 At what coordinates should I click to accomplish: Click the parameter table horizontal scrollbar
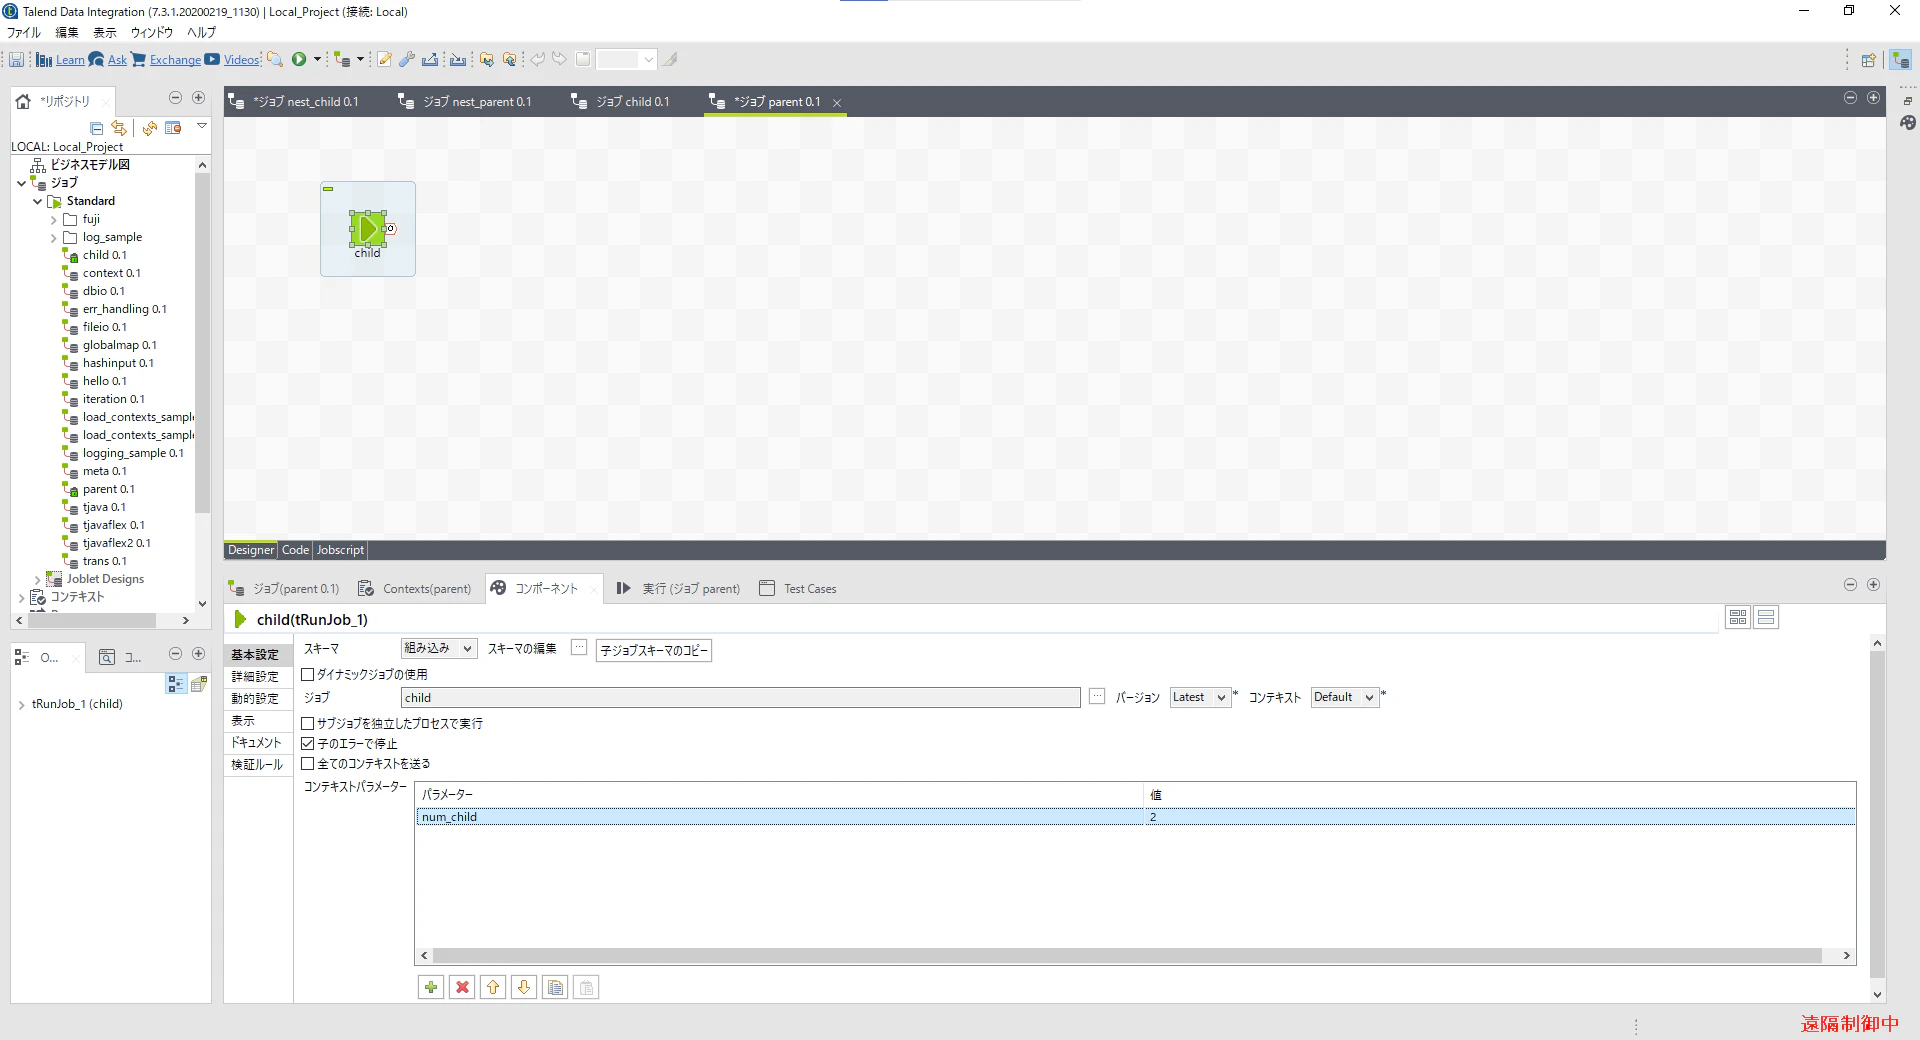(1127, 956)
